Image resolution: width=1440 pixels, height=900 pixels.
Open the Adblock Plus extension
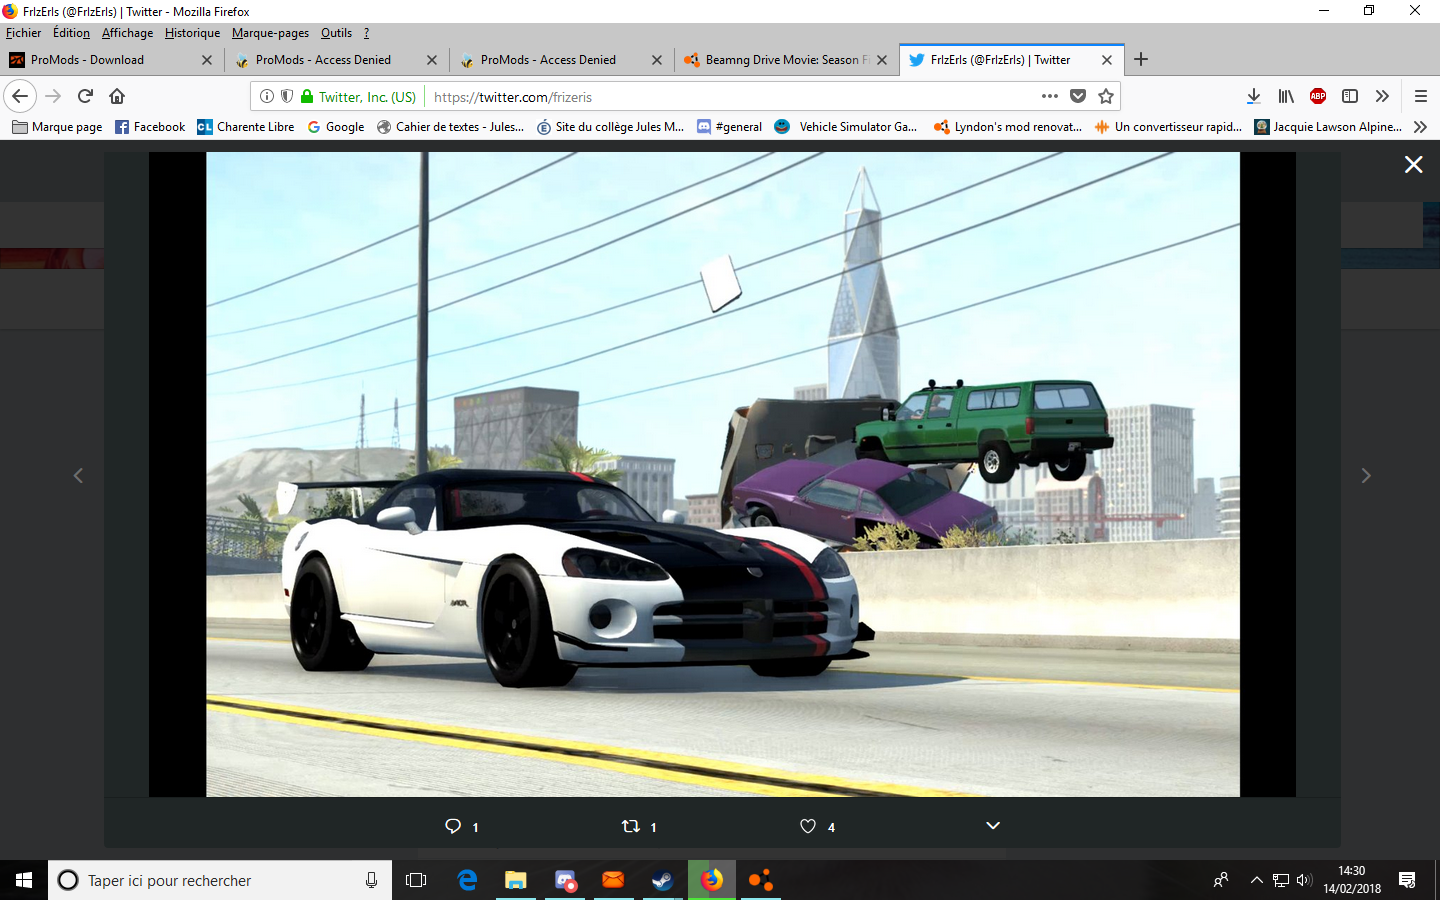[1318, 96]
